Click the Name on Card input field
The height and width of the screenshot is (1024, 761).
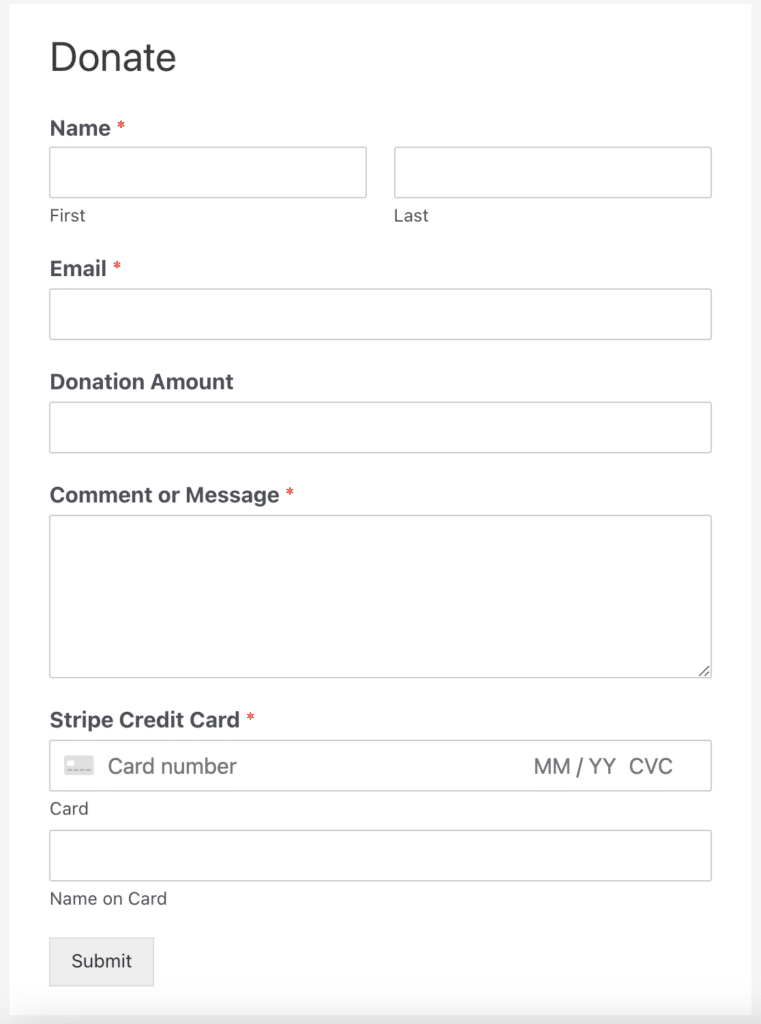coord(380,855)
